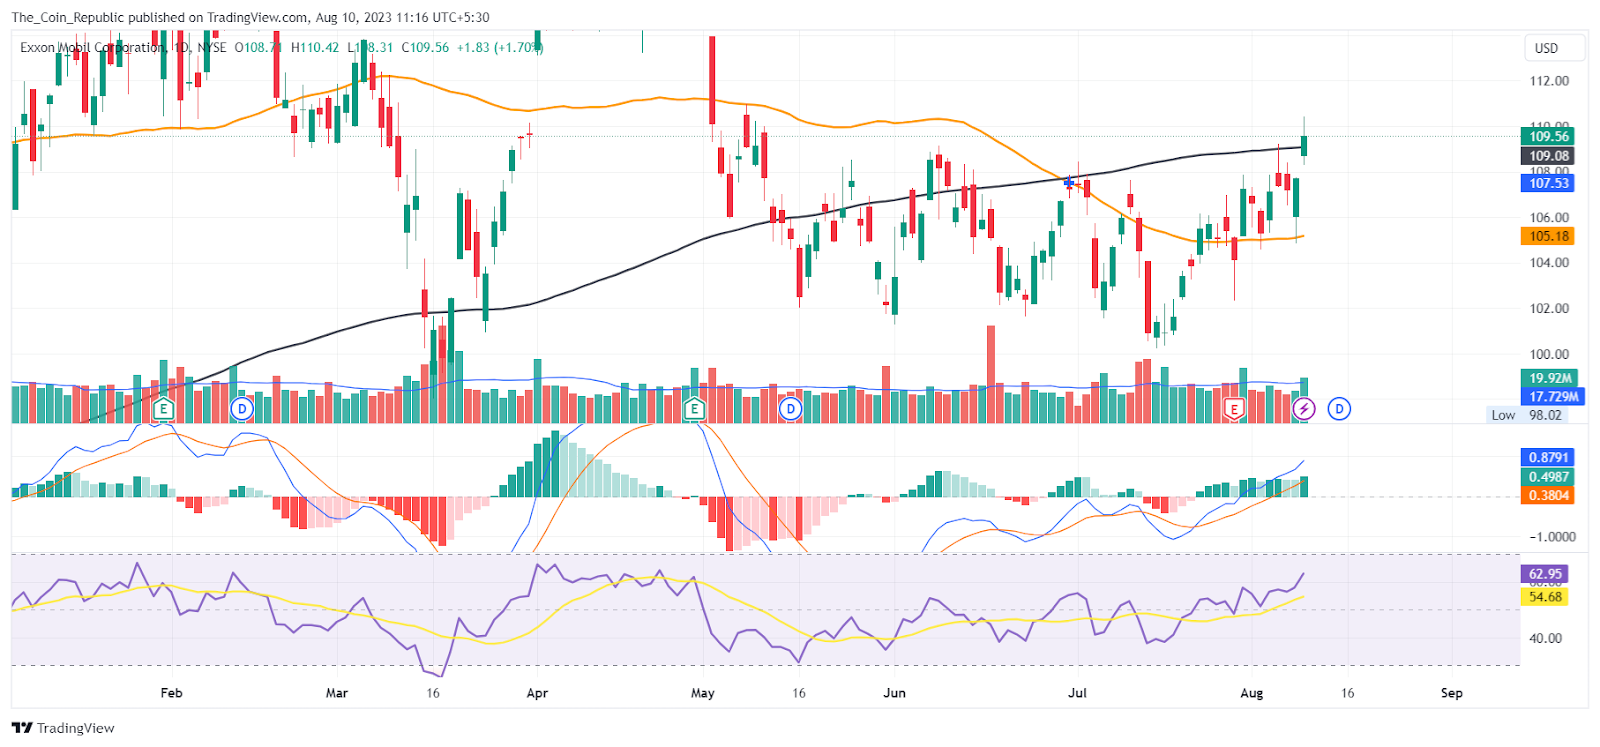Image resolution: width=1600 pixels, height=747 pixels.
Task: Click the Aug label on the time axis
Action: (x=1252, y=693)
